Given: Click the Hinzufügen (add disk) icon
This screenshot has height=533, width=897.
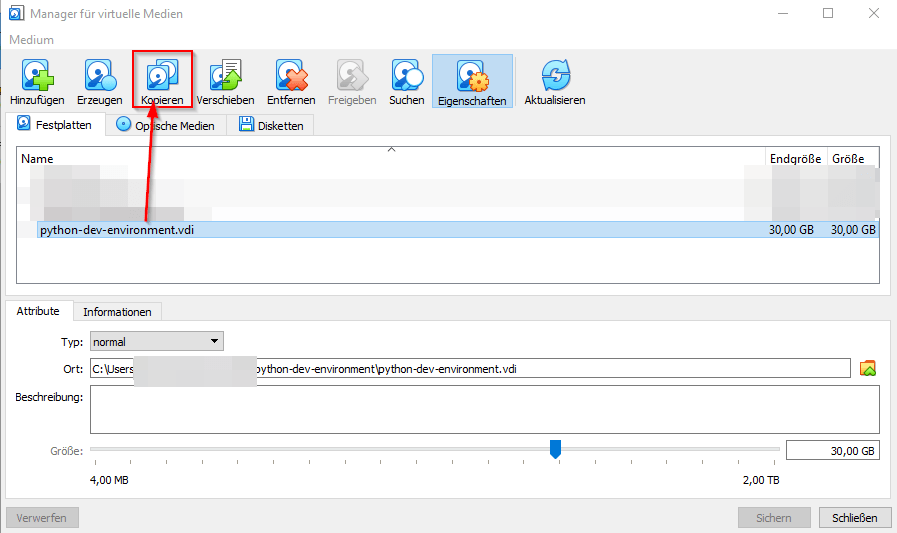Looking at the screenshot, I should click(x=37, y=77).
